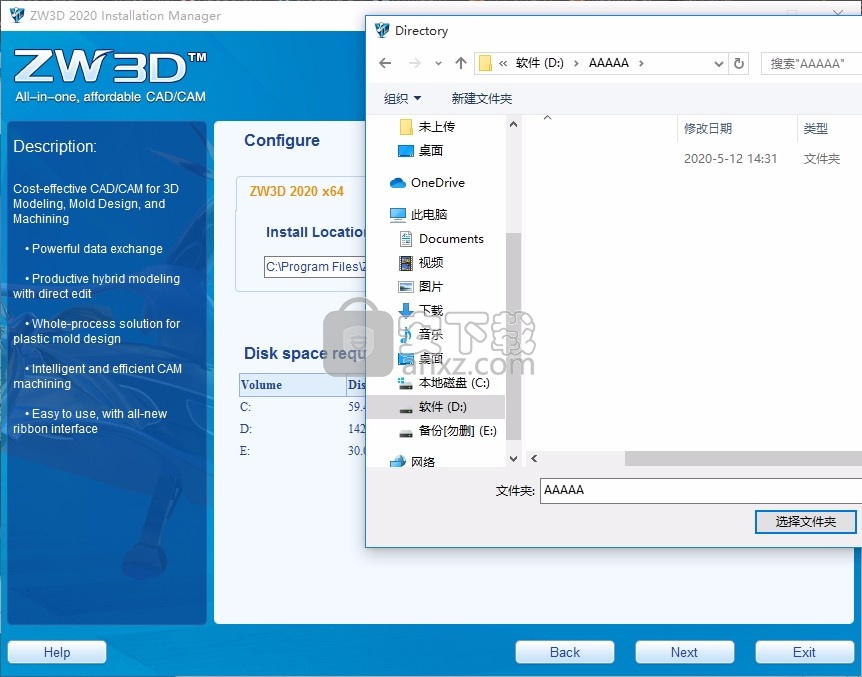The image size is (862, 677).
Task: Select 本地磁盘 (C:) drive
Action: pyautogui.click(x=454, y=383)
